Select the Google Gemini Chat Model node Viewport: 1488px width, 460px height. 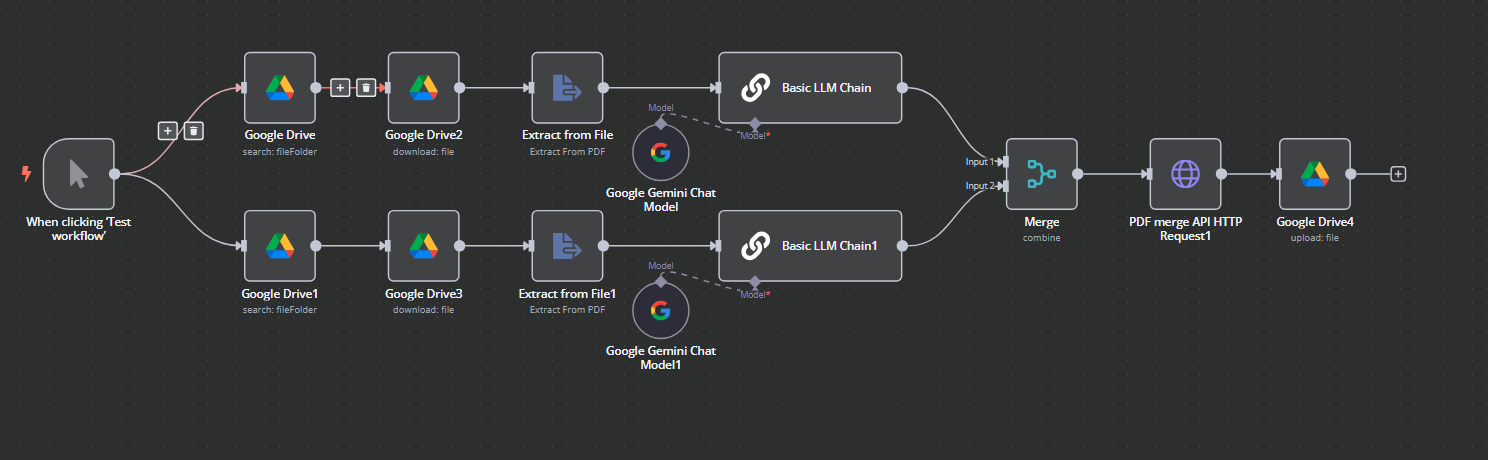661,152
